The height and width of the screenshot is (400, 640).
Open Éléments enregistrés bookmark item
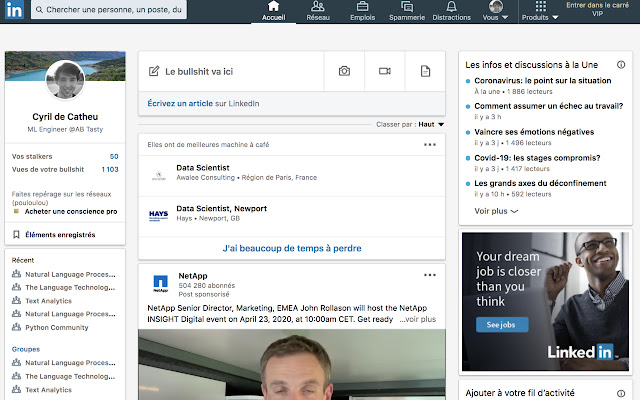60,235
